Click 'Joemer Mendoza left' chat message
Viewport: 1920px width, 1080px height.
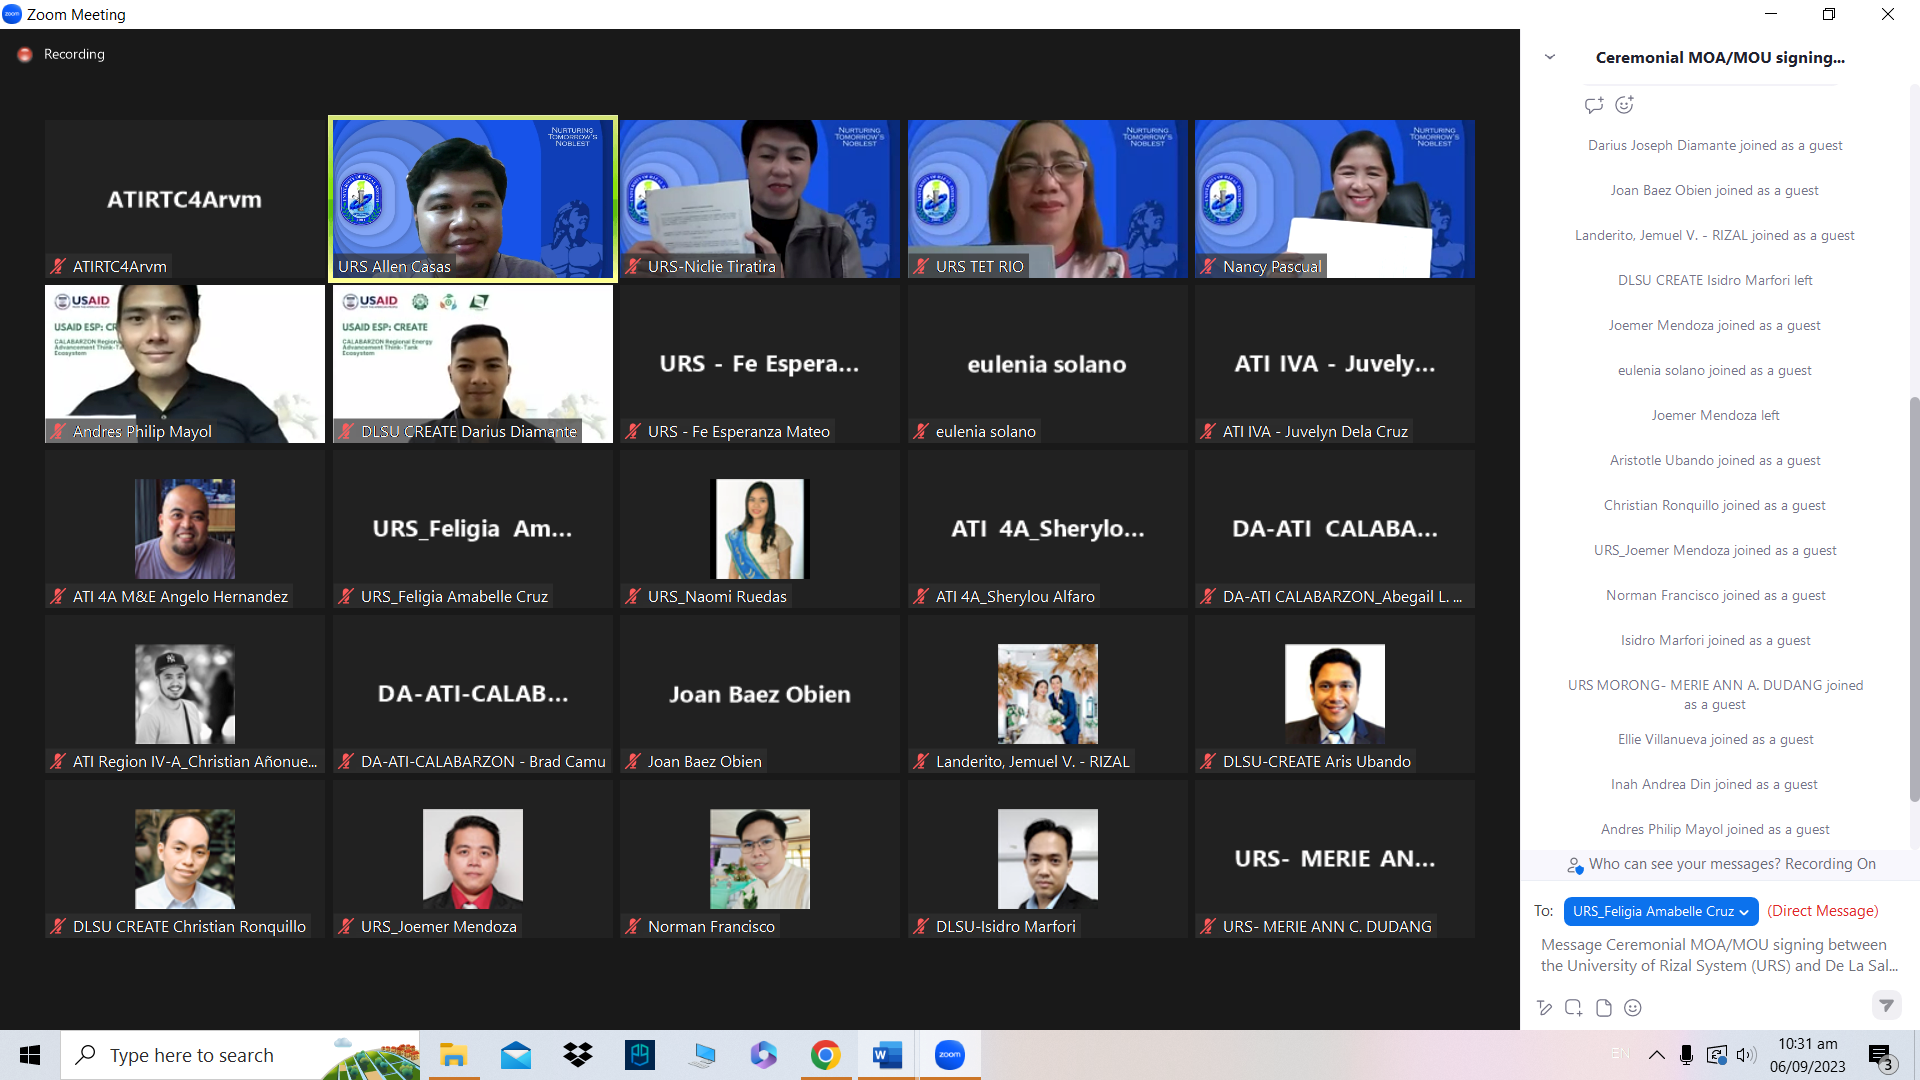point(1715,415)
